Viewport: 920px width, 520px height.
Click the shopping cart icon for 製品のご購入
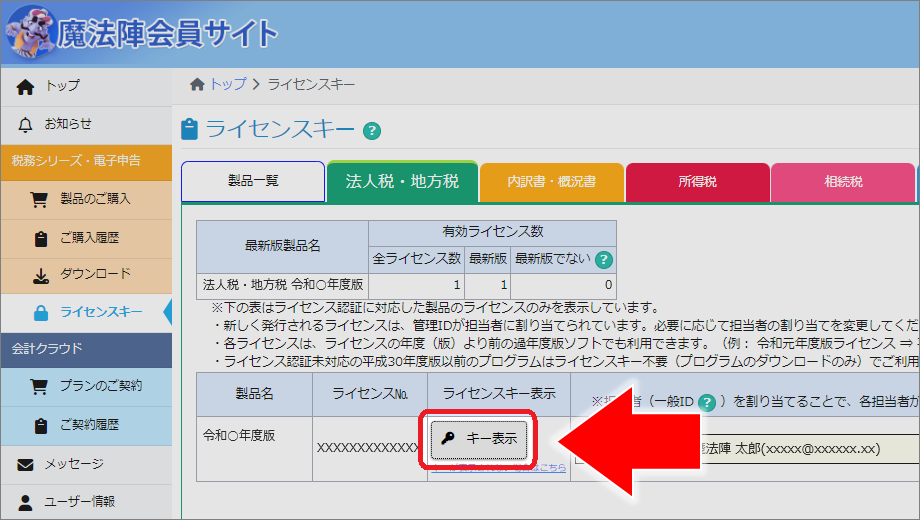tap(40, 199)
